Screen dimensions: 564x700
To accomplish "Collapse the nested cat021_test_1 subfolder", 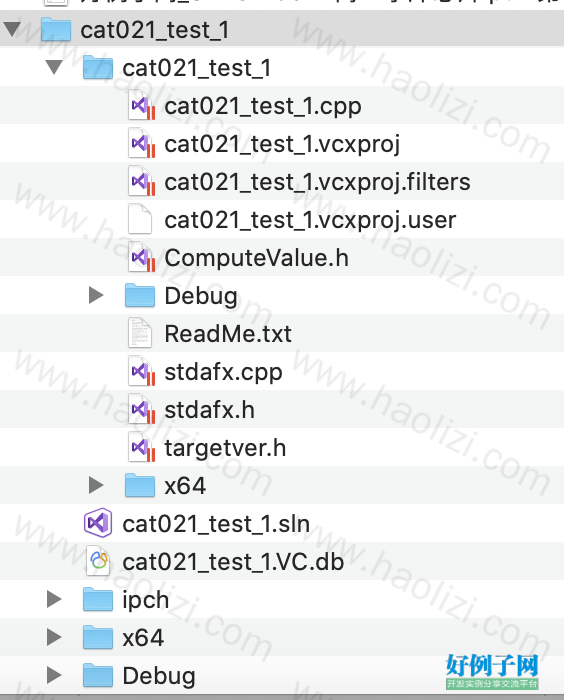I will pos(54,67).
